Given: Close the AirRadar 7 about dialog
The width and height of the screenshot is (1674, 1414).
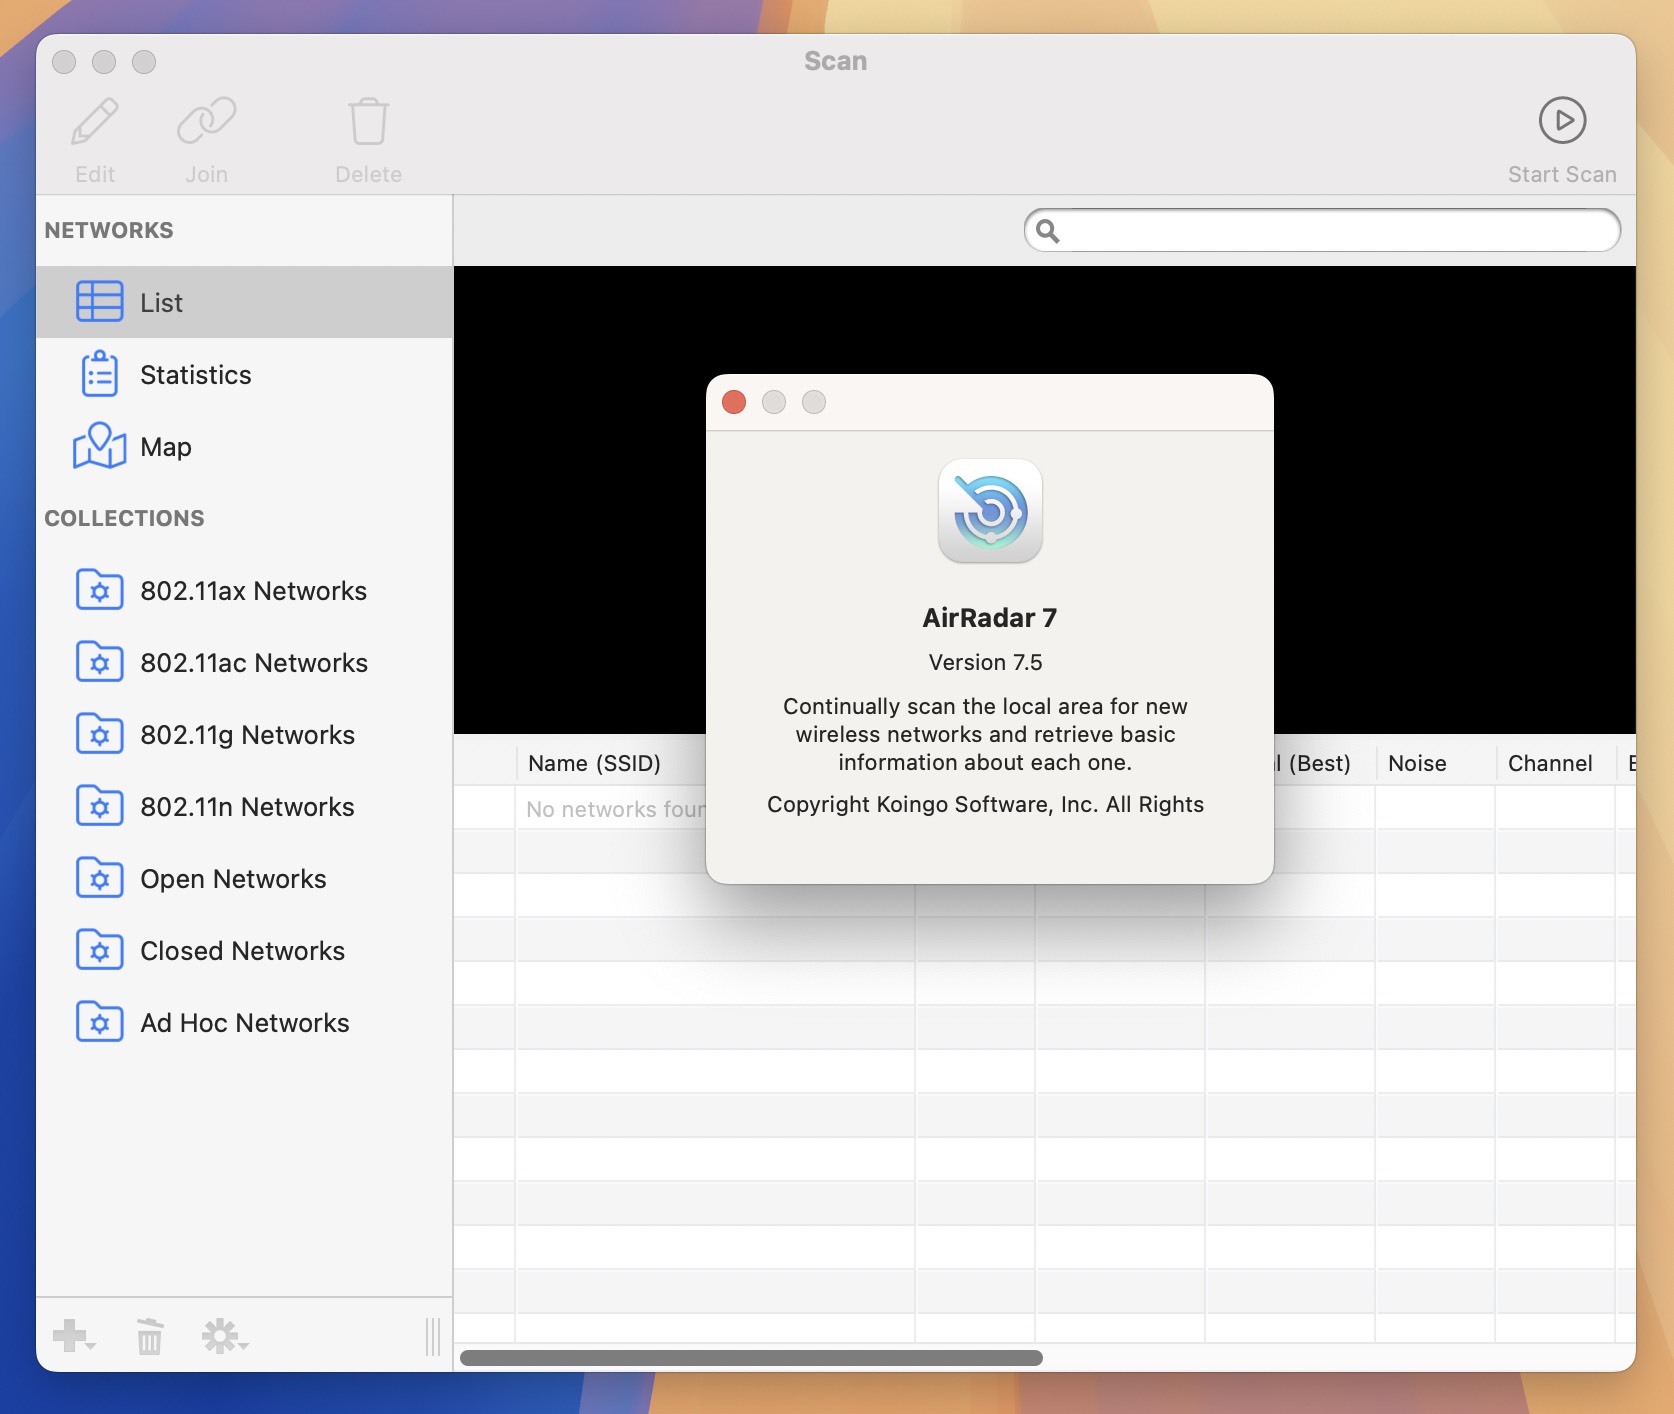Looking at the screenshot, I should 734,402.
